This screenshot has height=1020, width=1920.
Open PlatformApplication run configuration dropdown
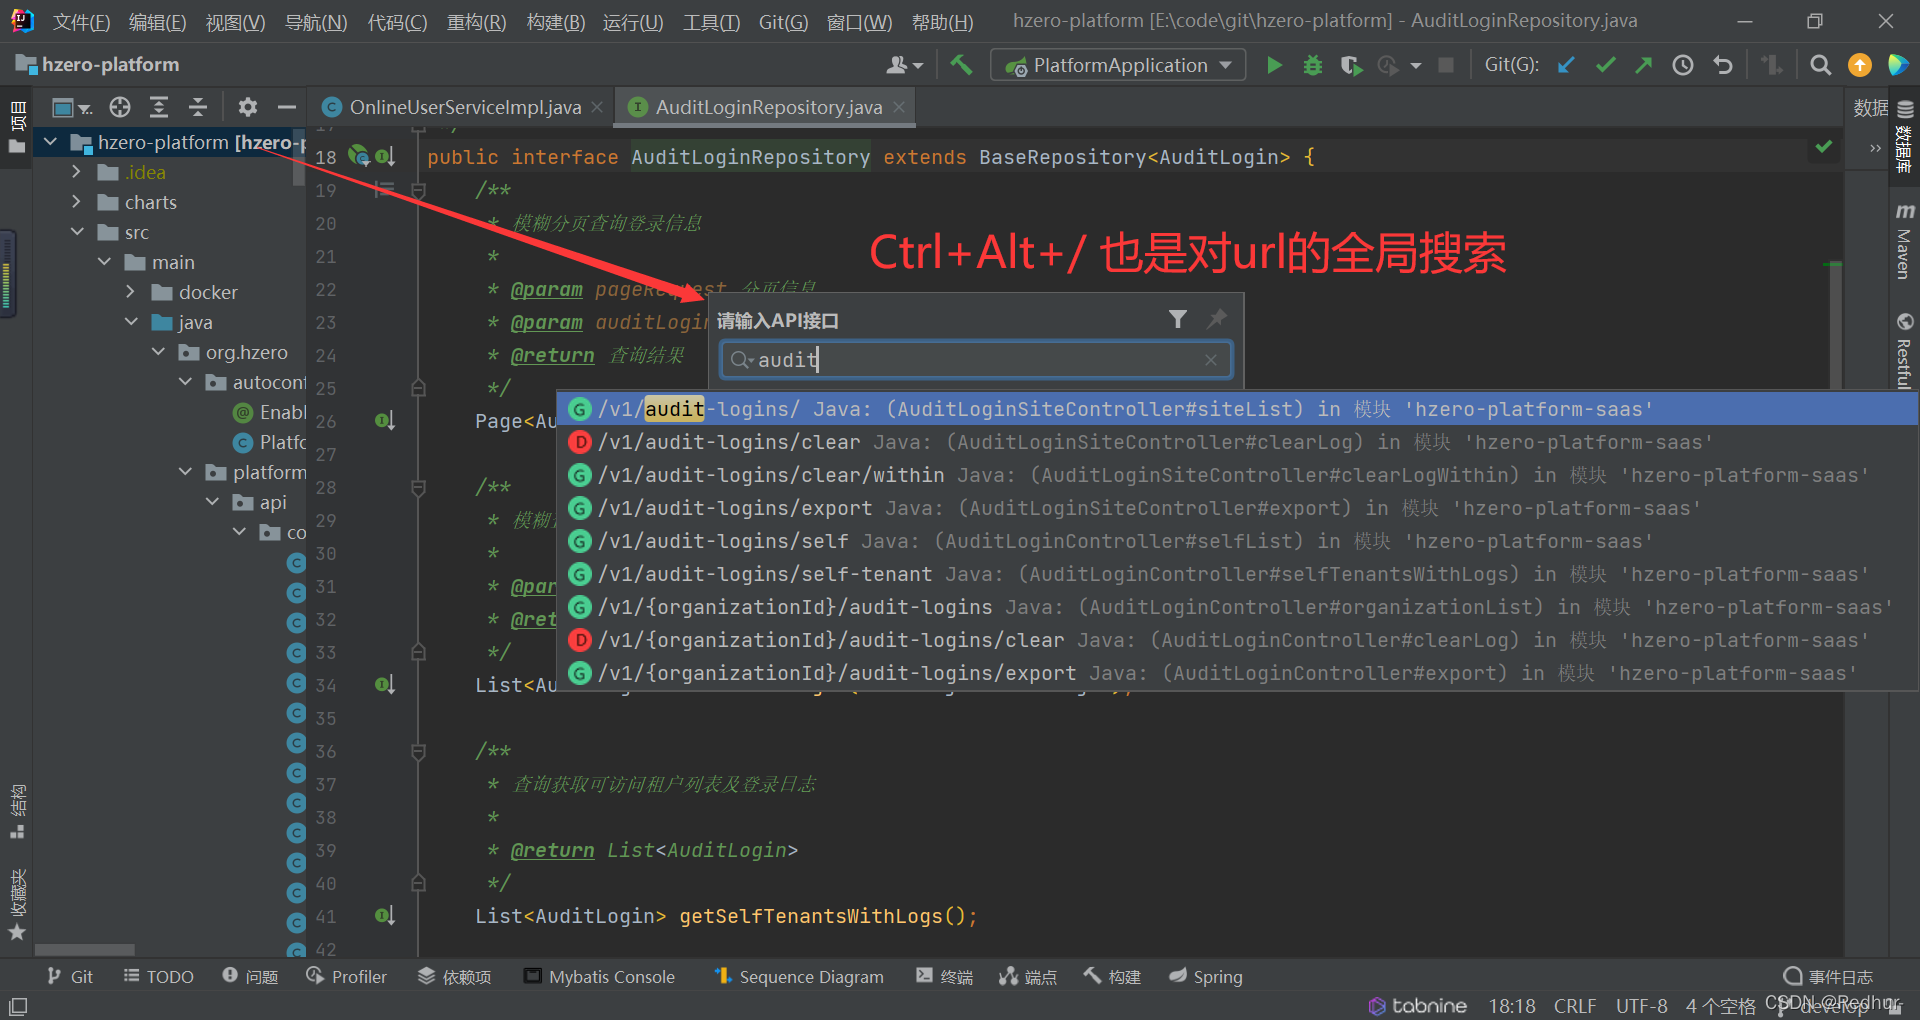(x=1118, y=65)
